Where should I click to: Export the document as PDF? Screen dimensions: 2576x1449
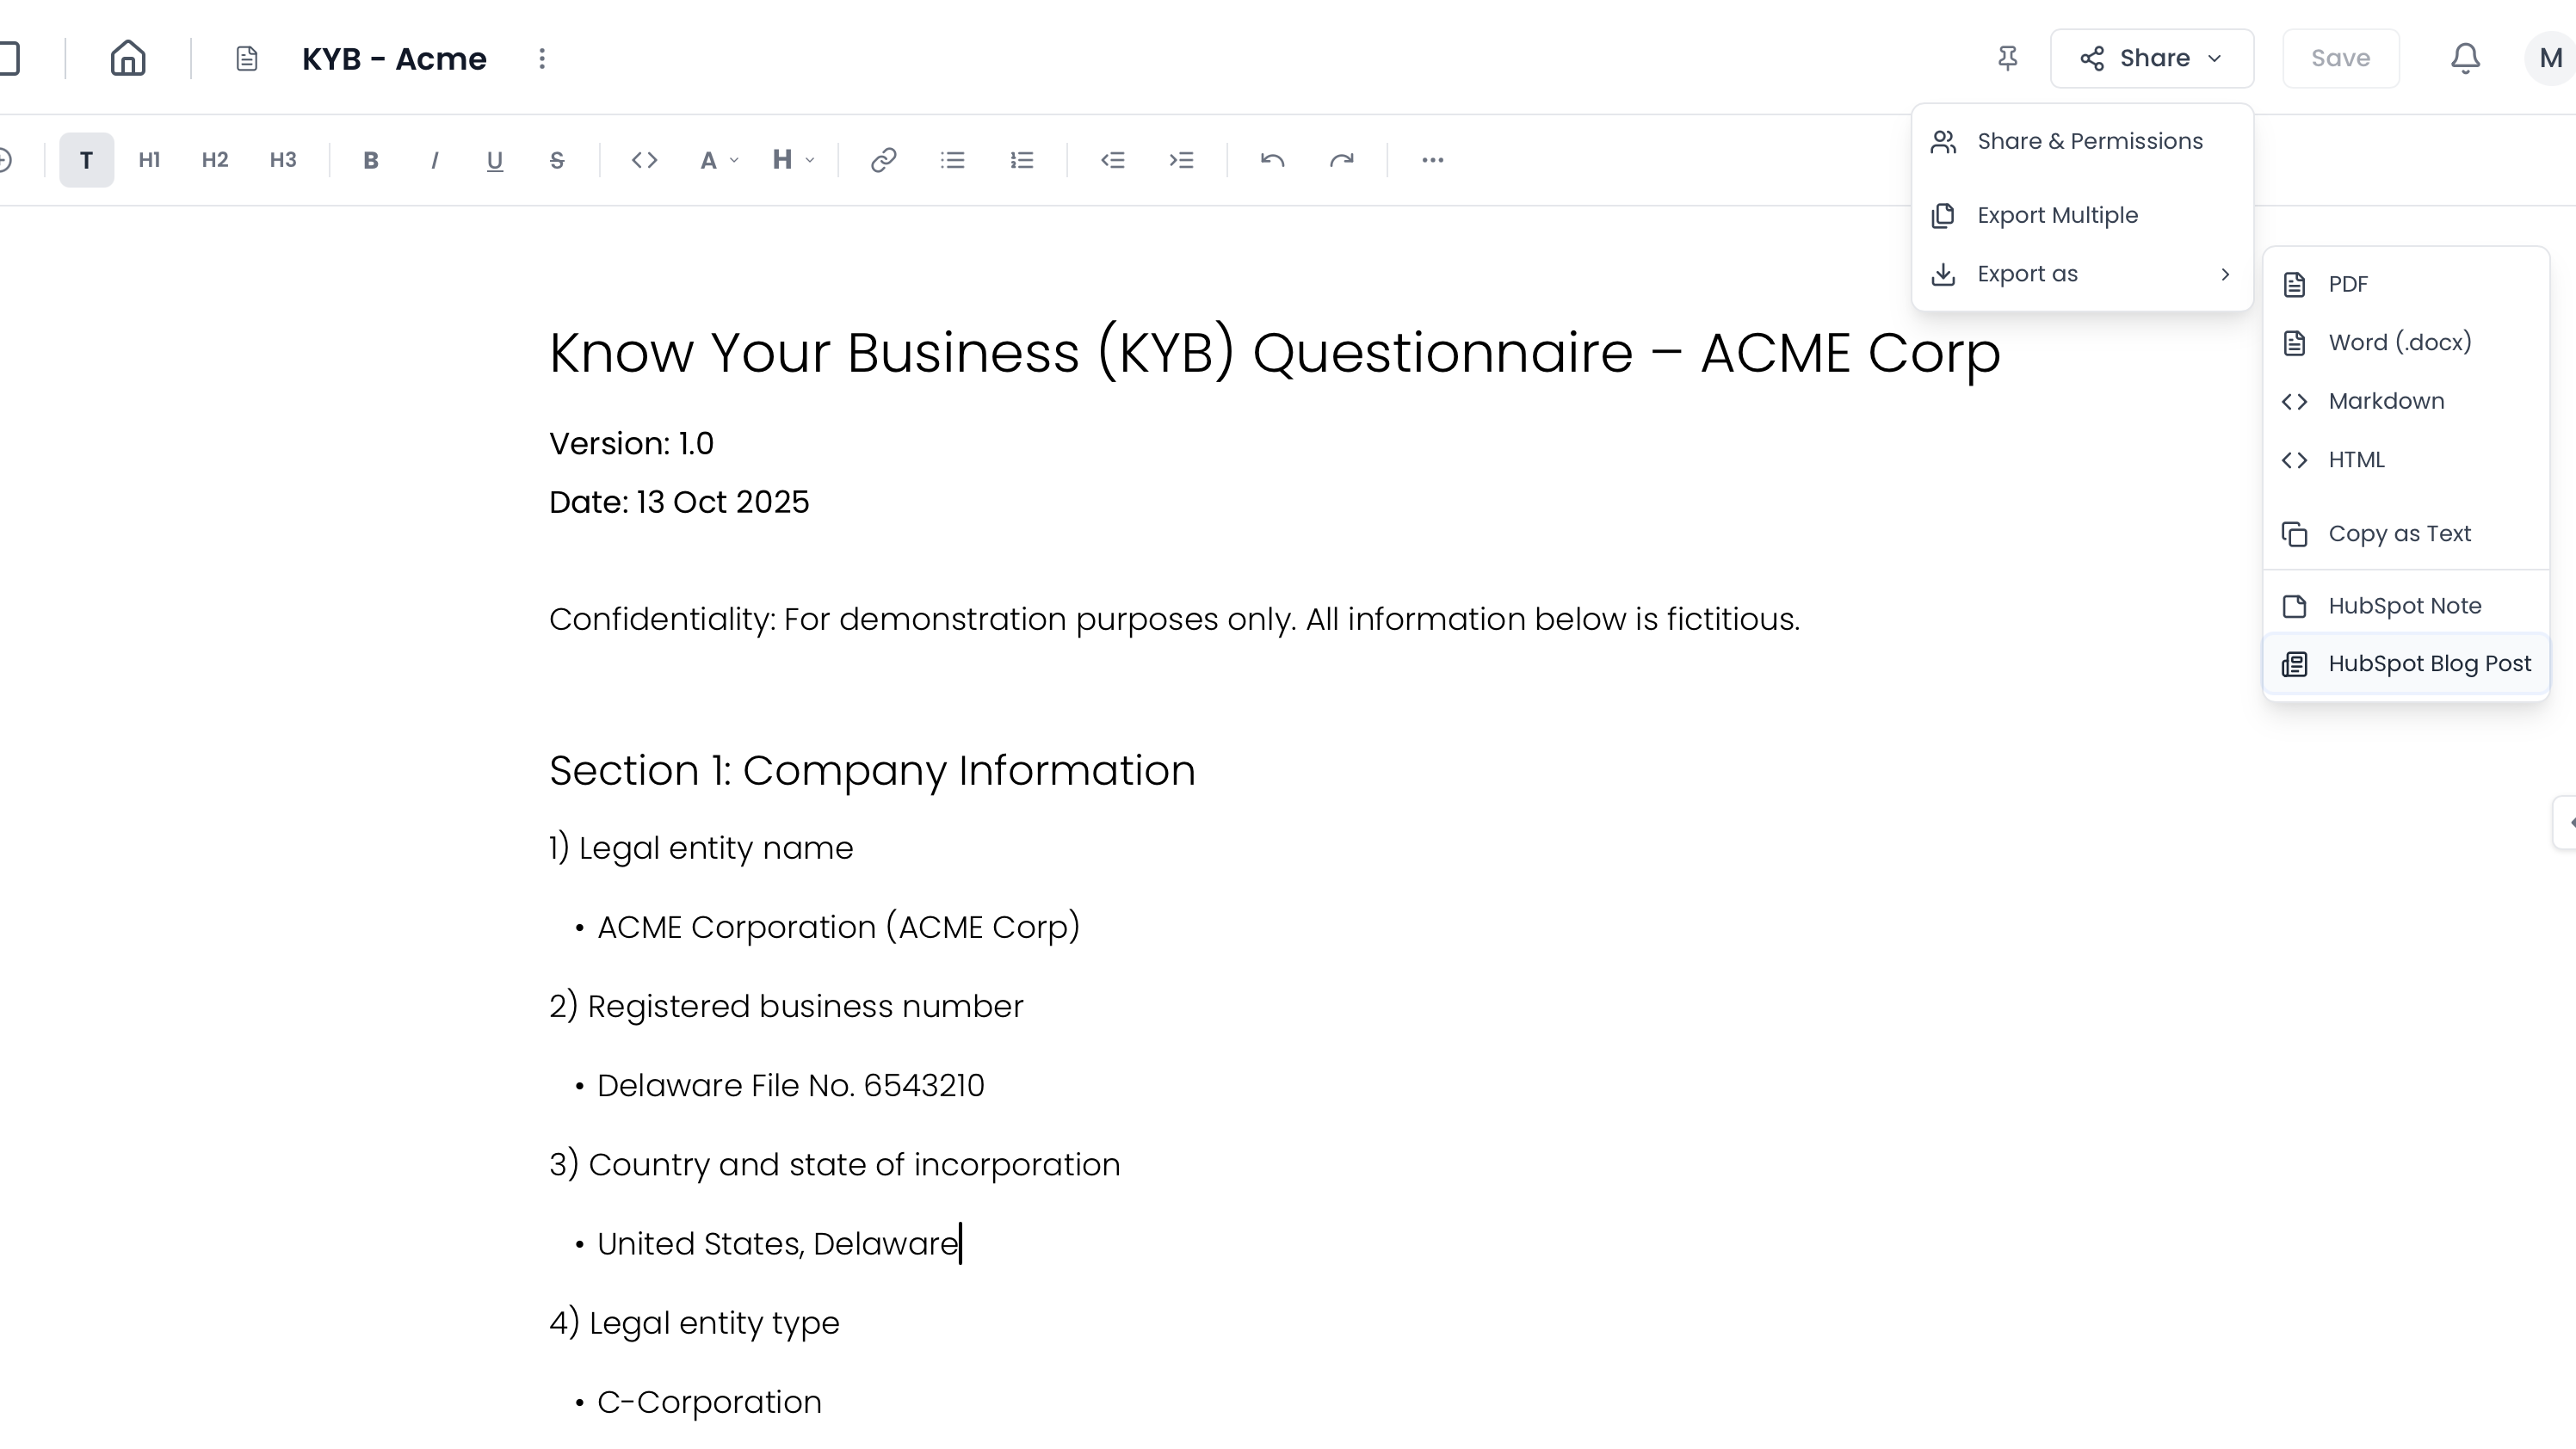tap(2346, 284)
